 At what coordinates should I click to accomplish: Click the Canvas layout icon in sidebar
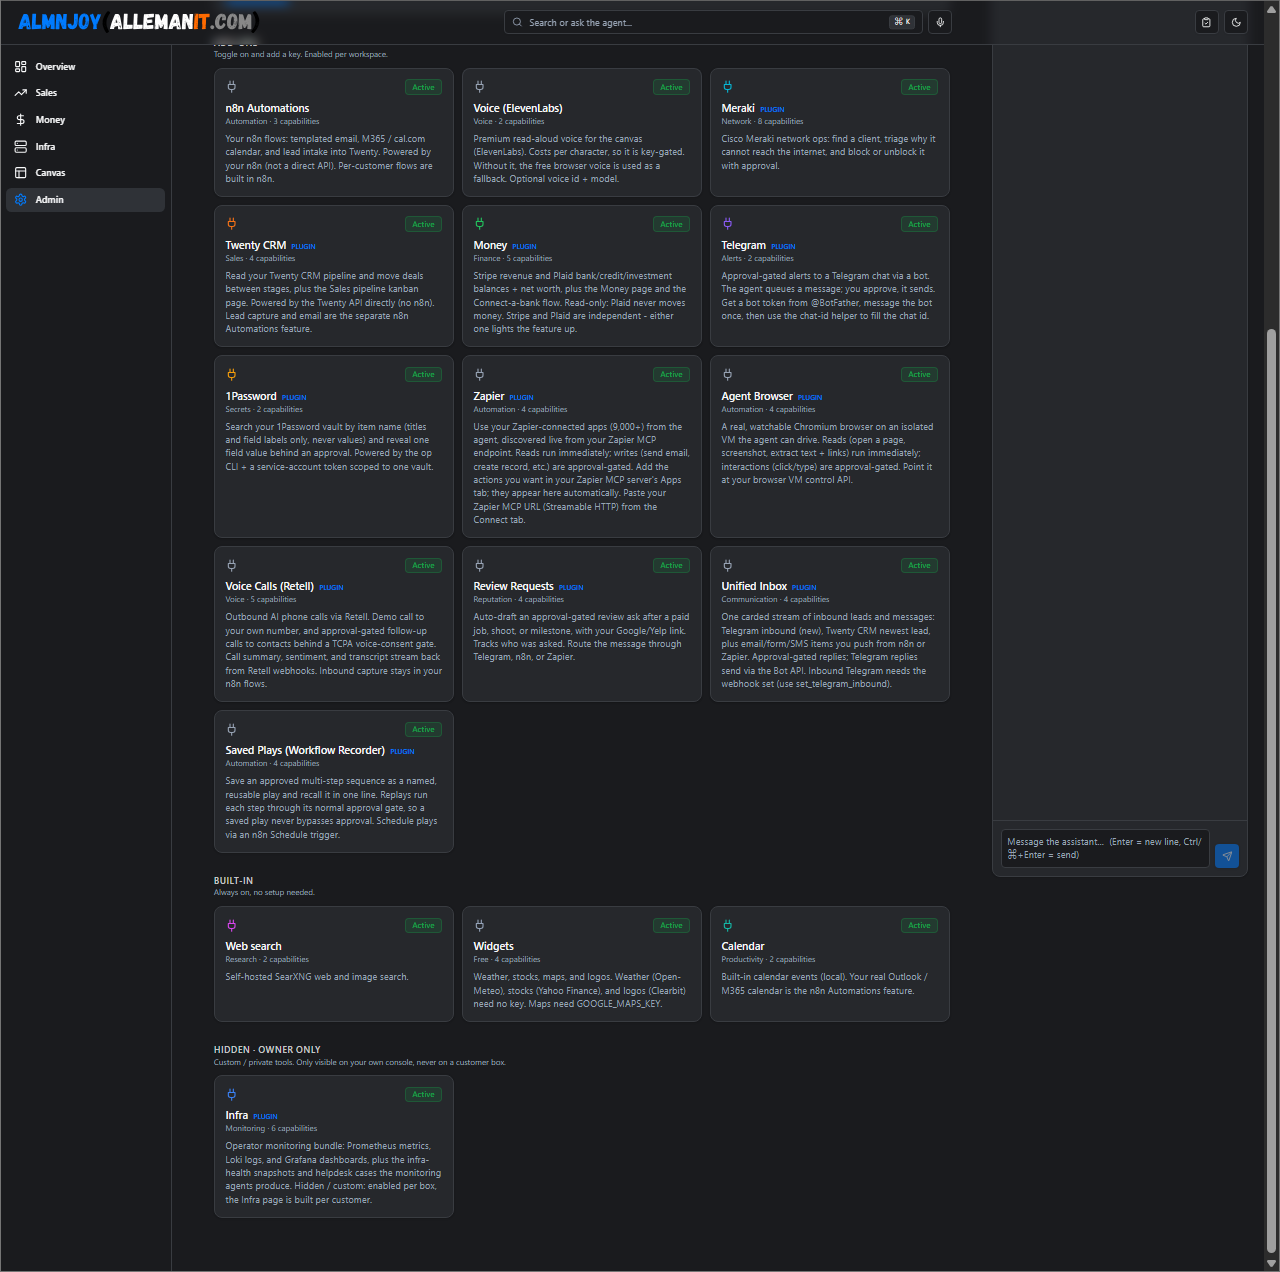(21, 173)
